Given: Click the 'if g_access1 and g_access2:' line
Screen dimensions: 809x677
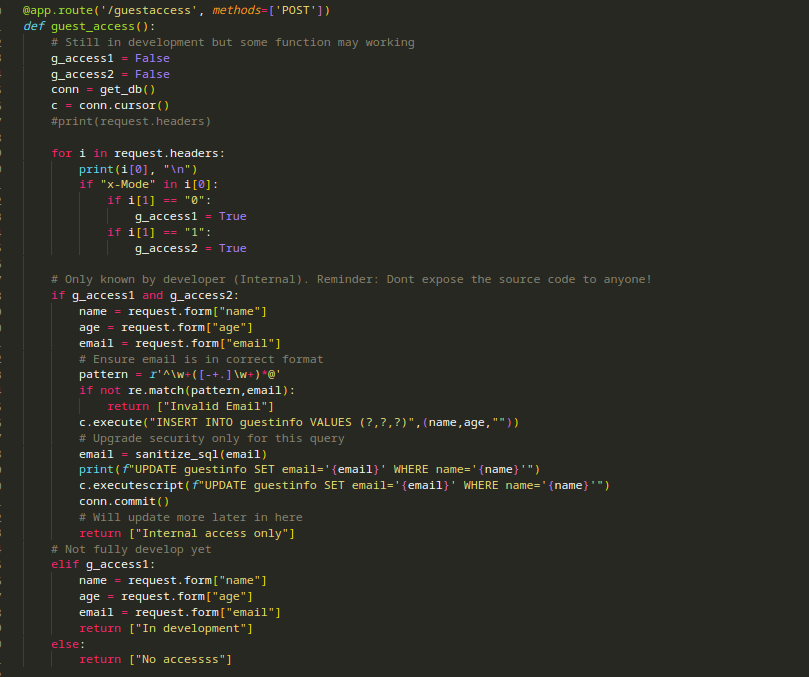Looking at the screenshot, I should (x=145, y=296).
